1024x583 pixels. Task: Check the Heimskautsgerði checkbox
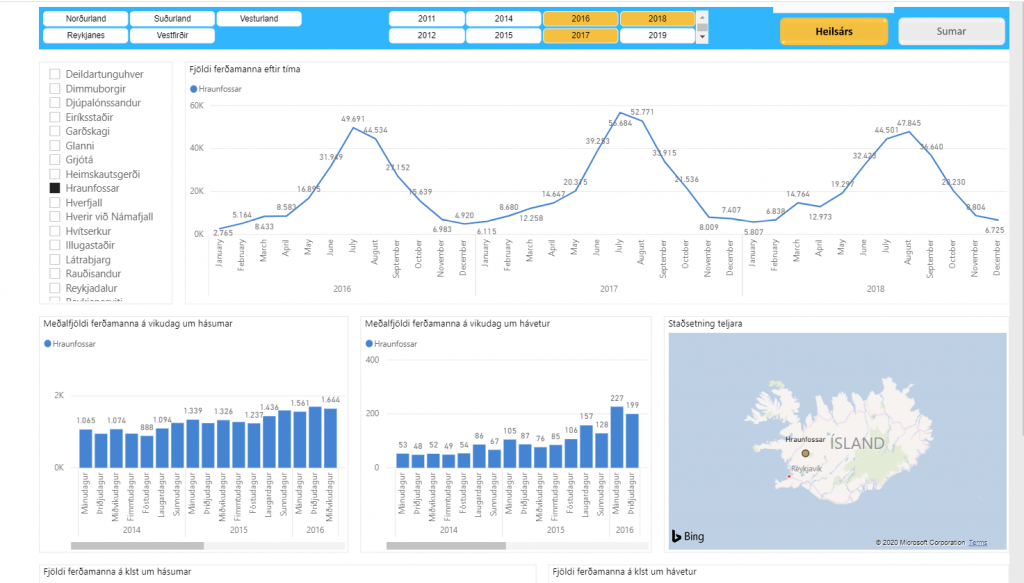(x=55, y=174)
